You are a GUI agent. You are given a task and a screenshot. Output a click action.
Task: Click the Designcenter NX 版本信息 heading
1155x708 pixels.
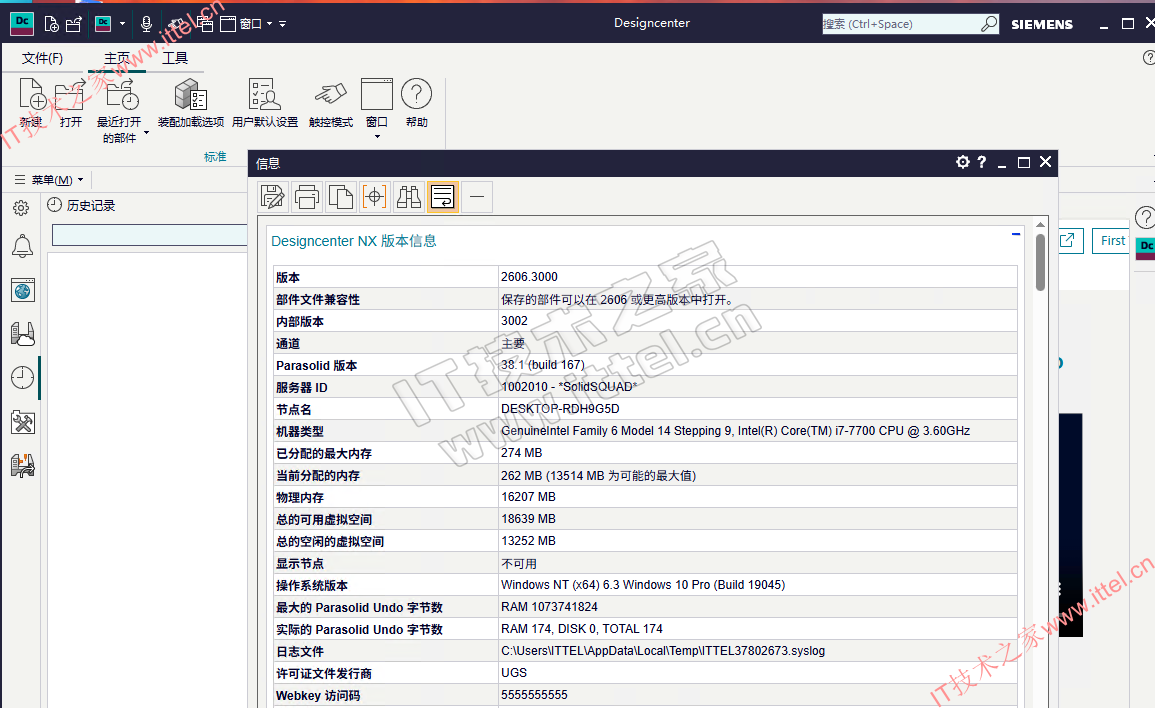click(354, 241)
